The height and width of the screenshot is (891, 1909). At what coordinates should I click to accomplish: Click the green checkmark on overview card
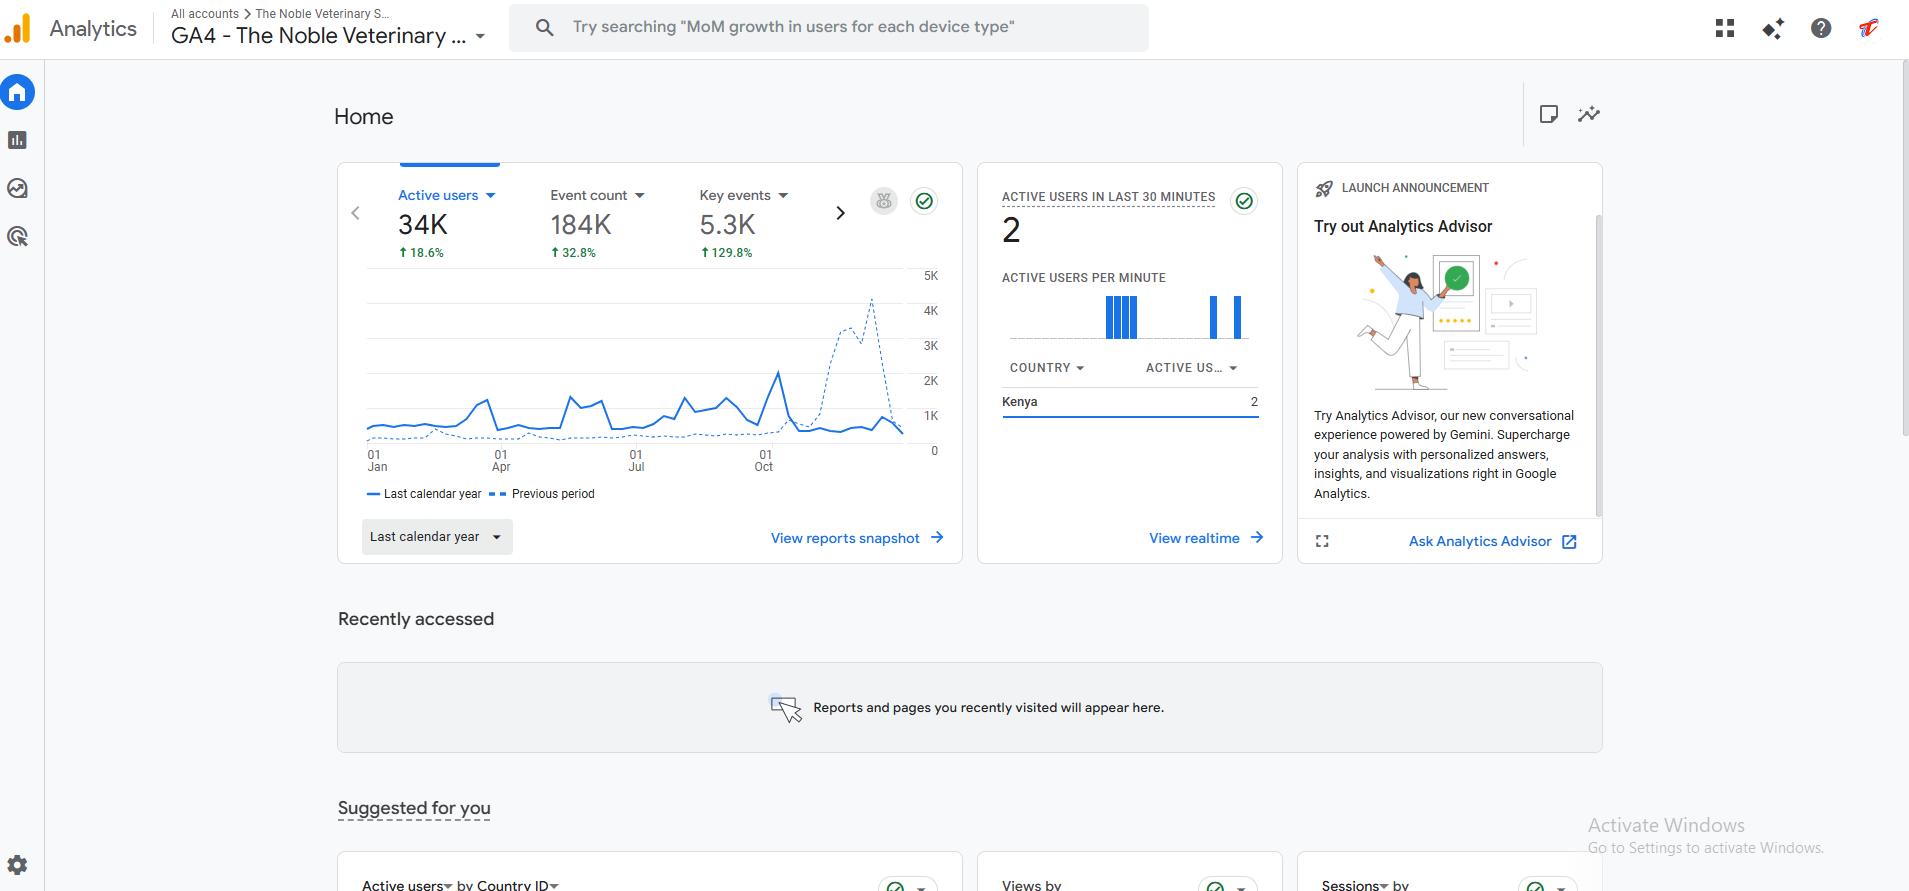coord(924,201)
